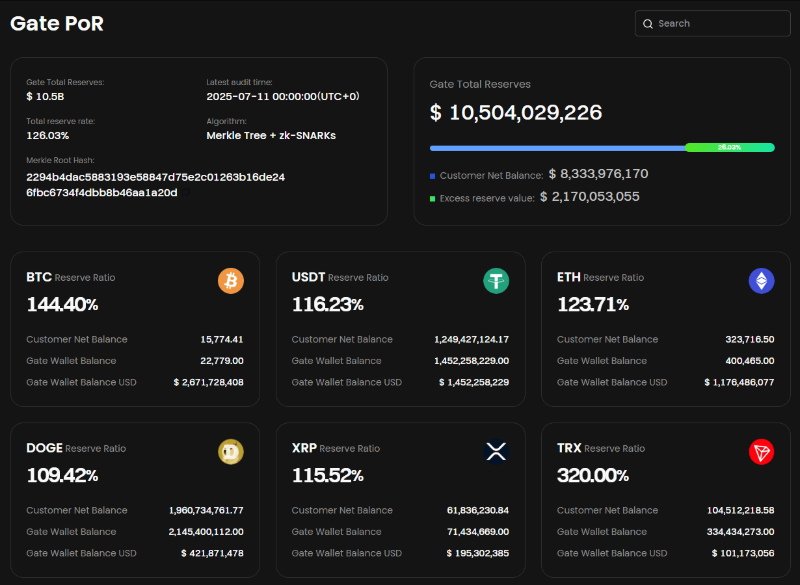Click the XRP Reserve Ratio heading
The width and height of the screenshot is (800, 585).
click(x=336, y=448)
